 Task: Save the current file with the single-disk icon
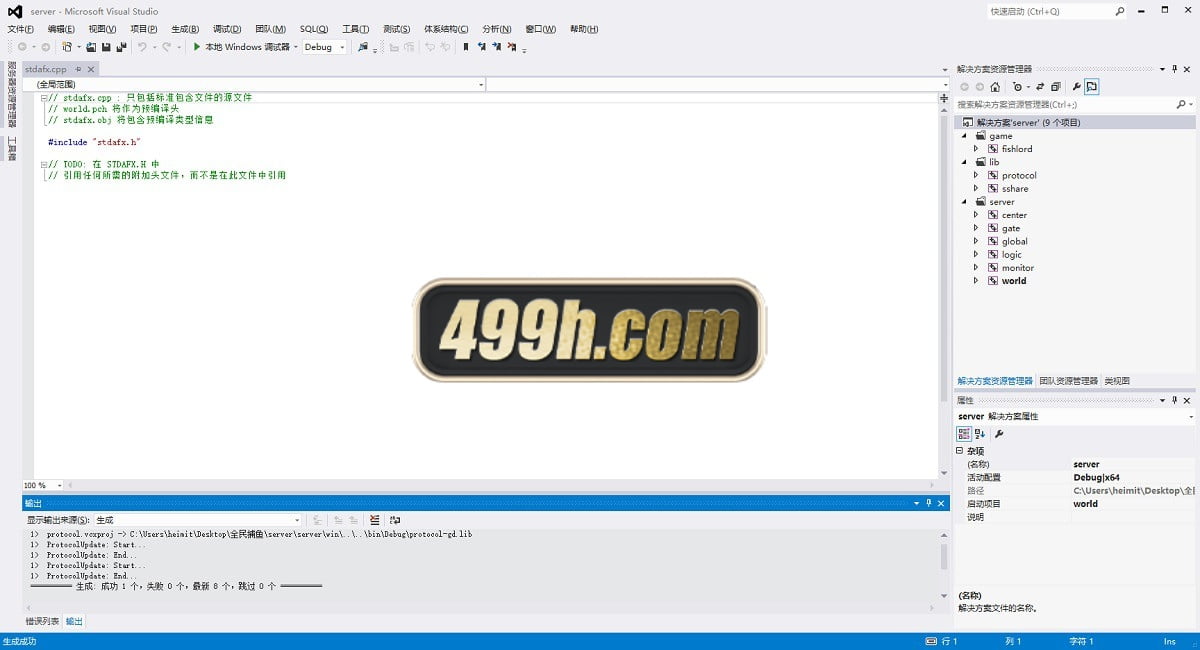pyautogui.click(x=106, y=47)
